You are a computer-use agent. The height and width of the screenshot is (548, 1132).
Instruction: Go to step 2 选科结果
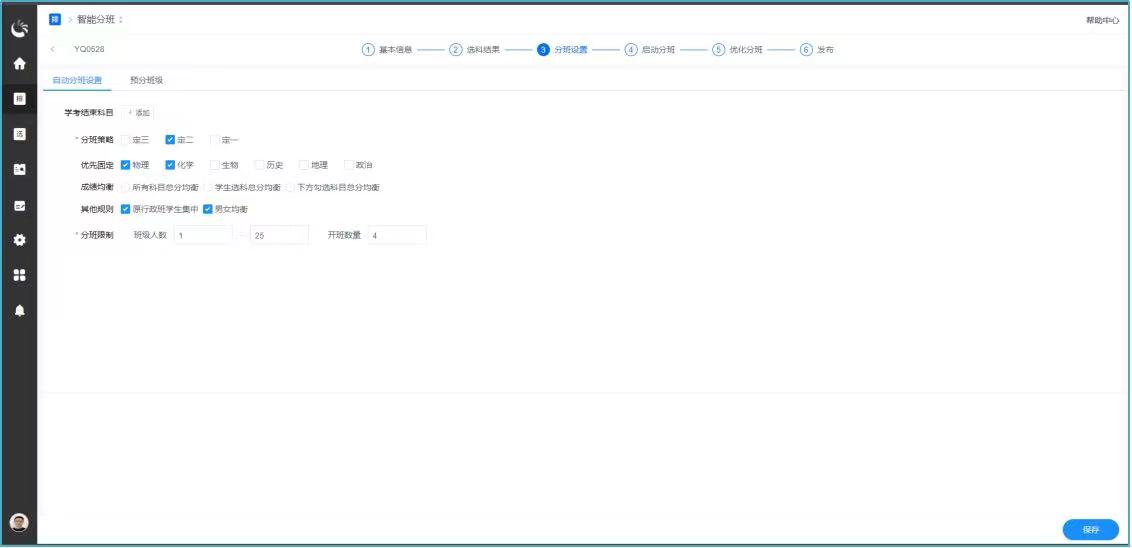[474, 50]
